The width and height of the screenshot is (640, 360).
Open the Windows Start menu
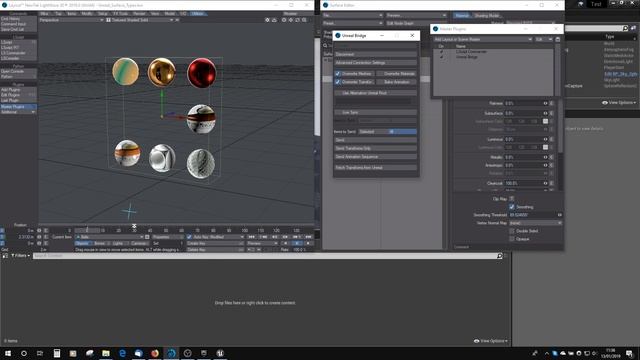(x=8, y=353)
